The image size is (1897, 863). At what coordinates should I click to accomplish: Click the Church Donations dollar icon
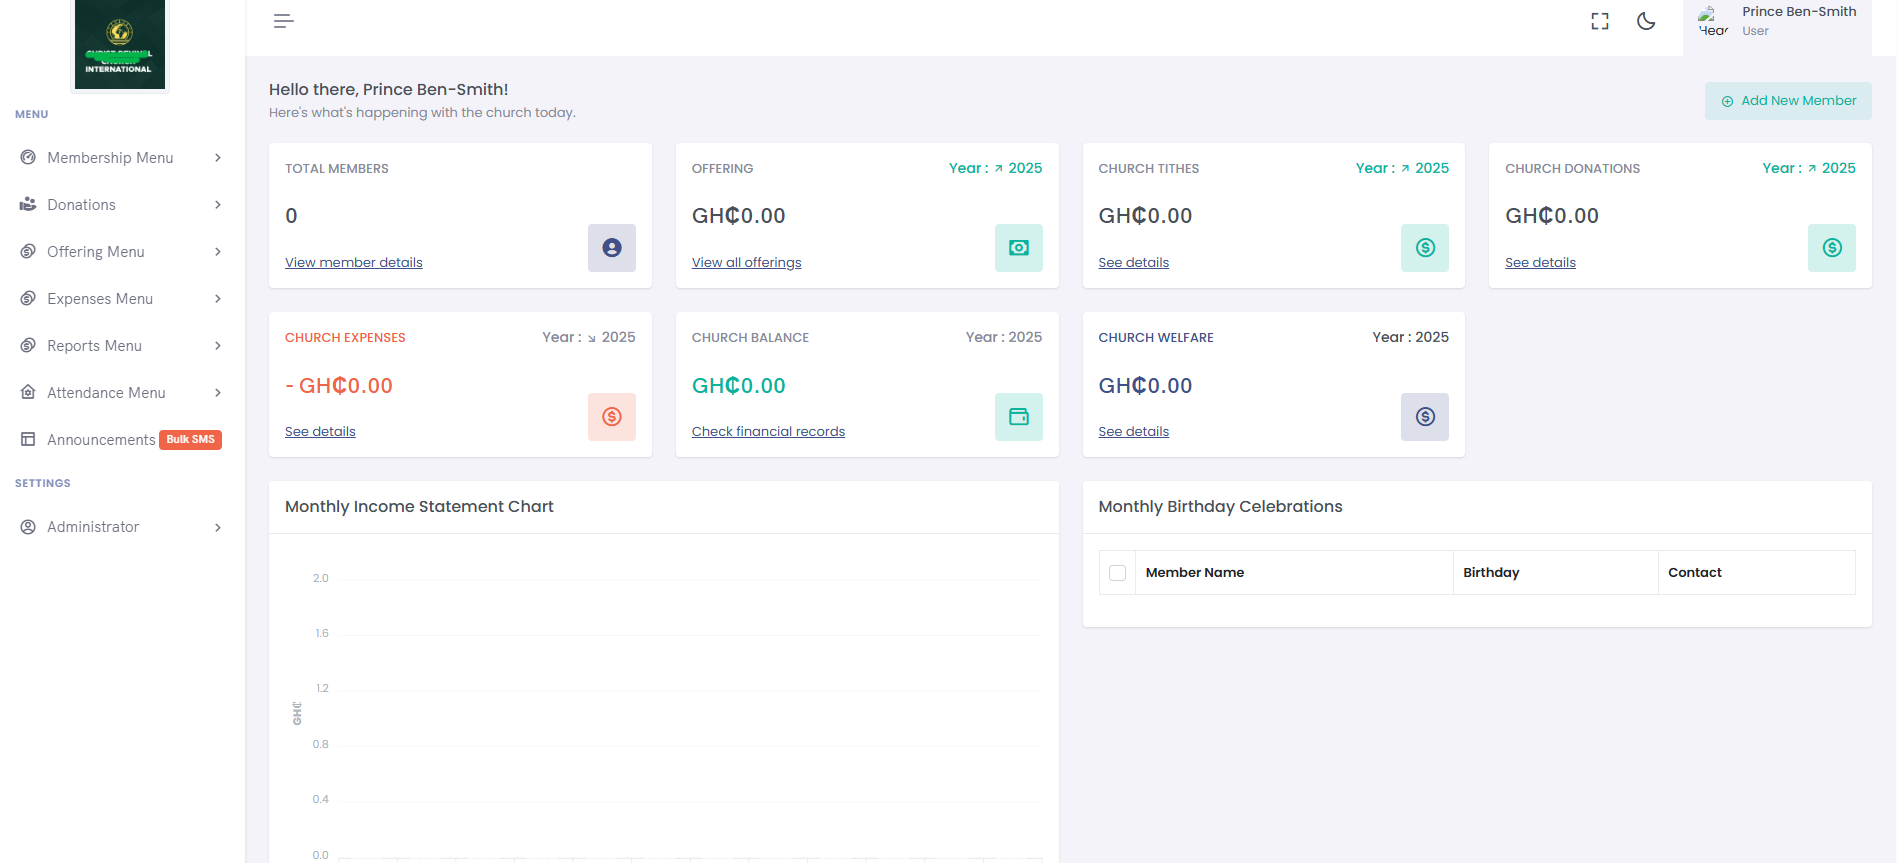tap(1831, 248)
